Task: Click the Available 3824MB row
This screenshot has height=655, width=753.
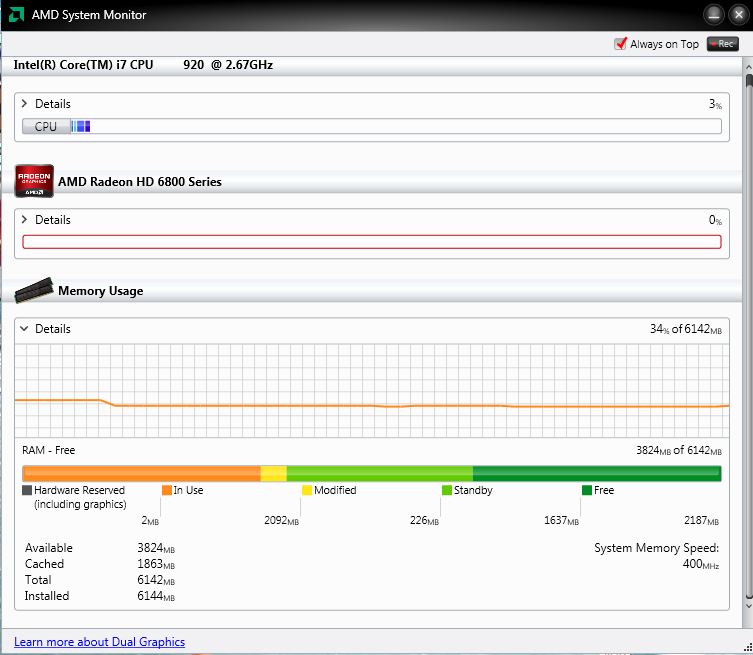Action: [100, 548]
